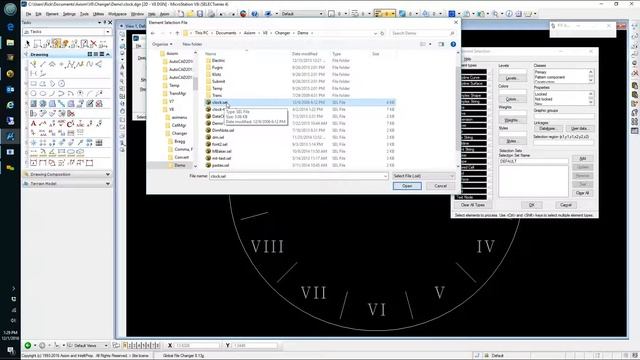Click Clear All Types button
The image size is (640, 360).
coord(473,205)
